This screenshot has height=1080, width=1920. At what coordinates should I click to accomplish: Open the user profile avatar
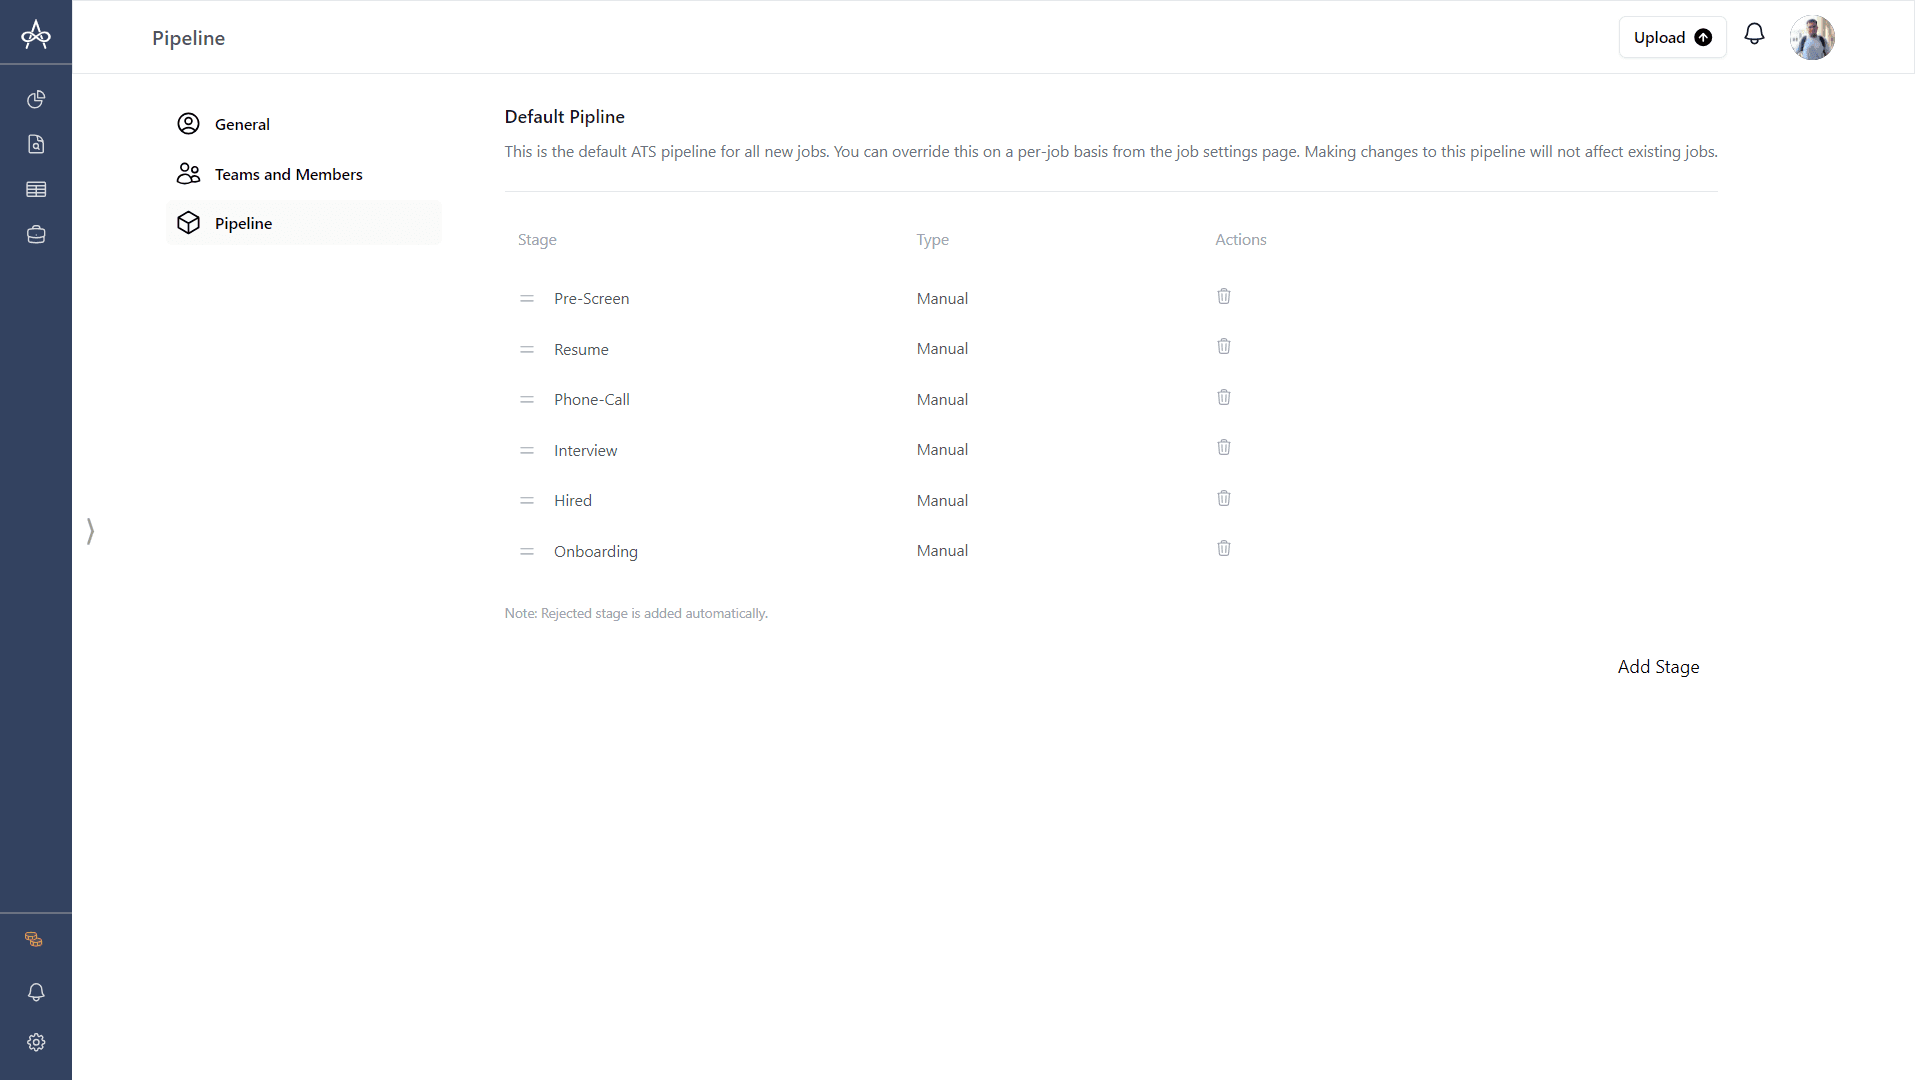click(1811, 37)
